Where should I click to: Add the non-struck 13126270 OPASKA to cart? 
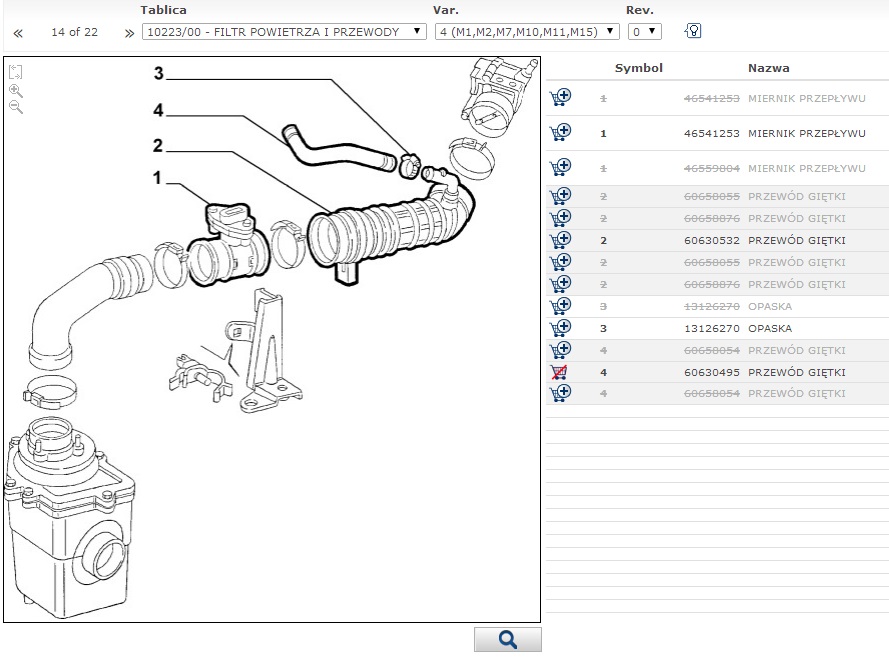(560, 328)
